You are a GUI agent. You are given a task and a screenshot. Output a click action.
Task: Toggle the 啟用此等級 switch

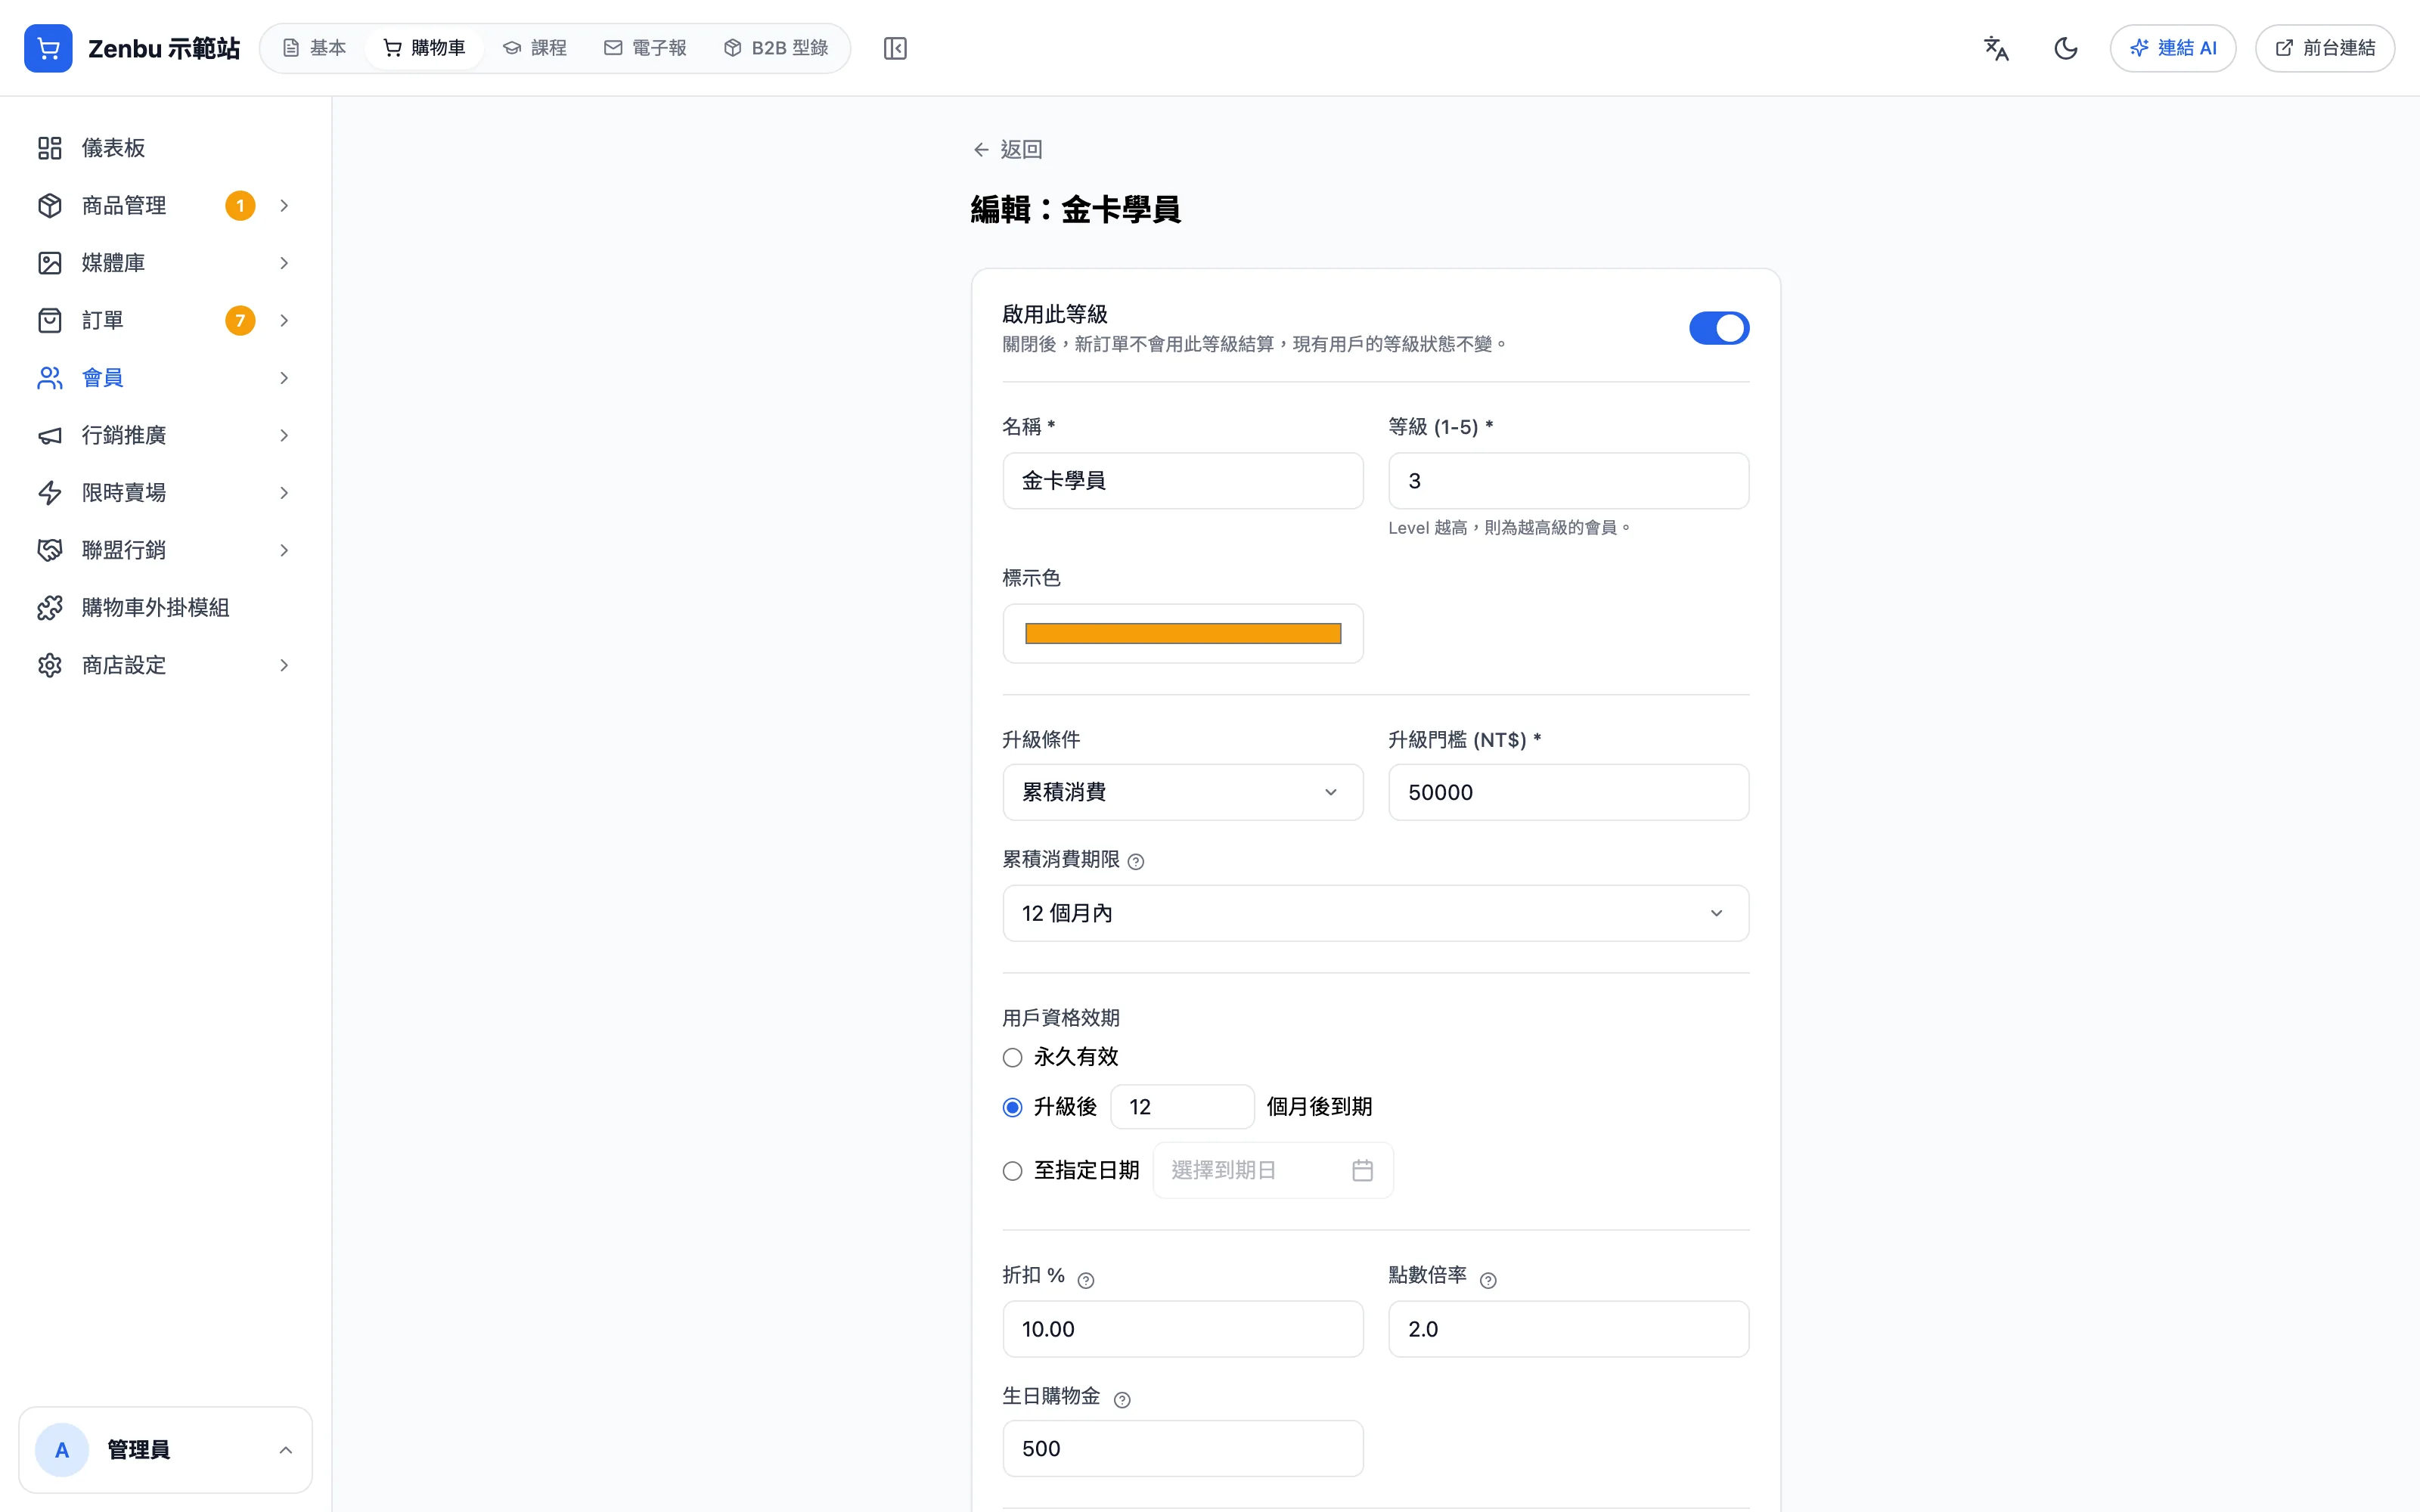point(1719,328)
